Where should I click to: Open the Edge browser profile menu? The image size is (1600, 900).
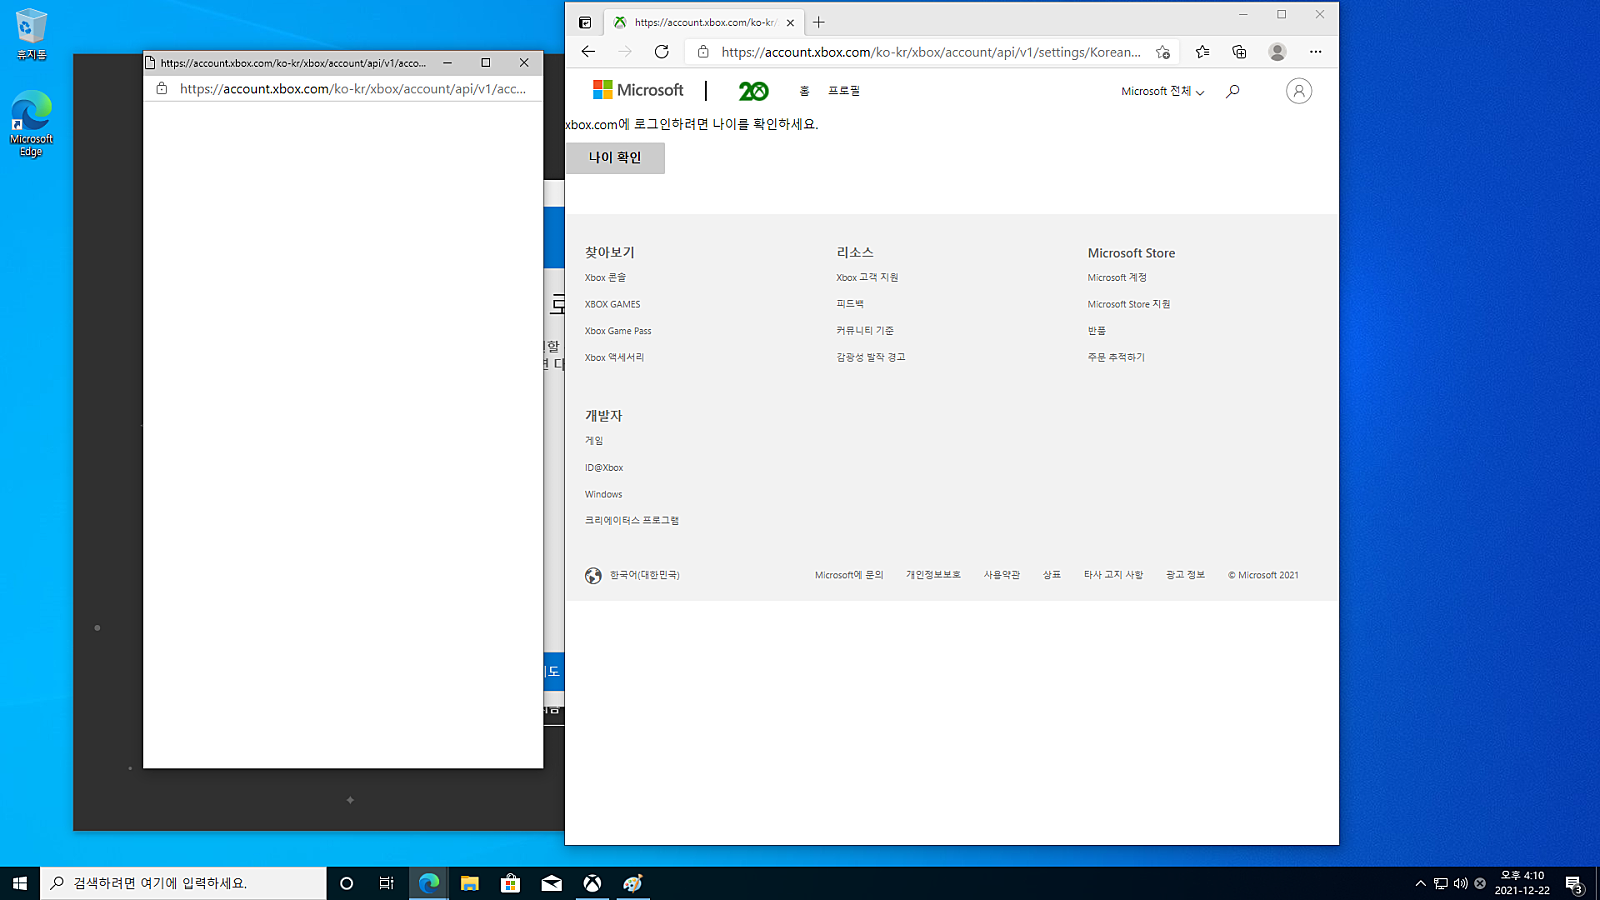1277,52
